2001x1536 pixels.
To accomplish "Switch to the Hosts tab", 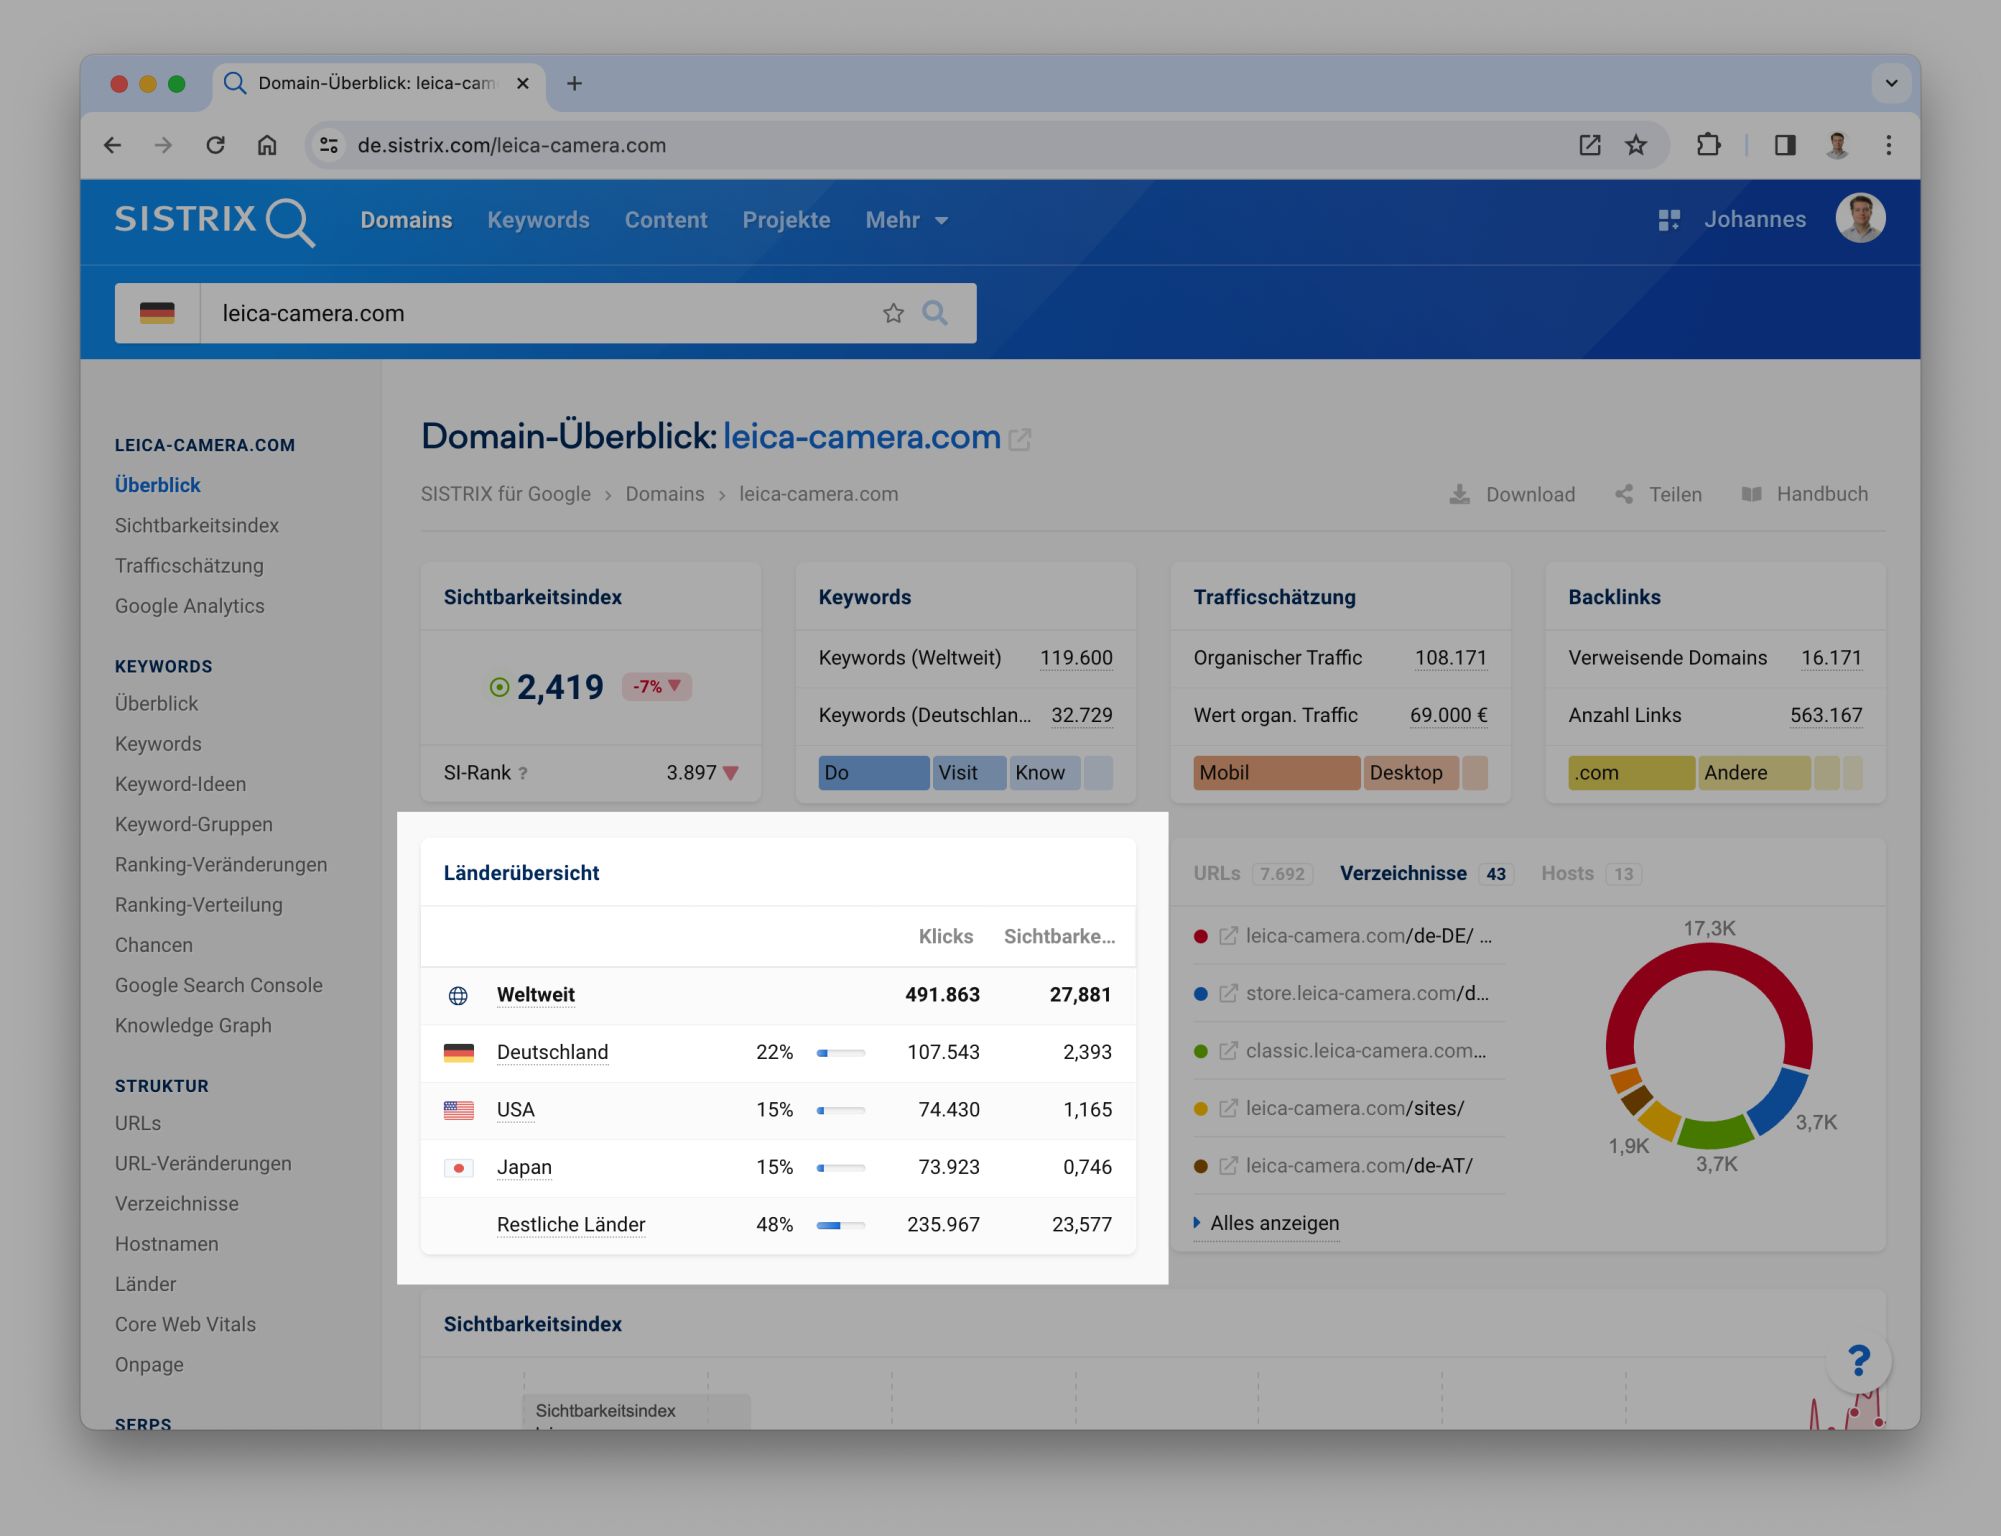I will 1567,873.
